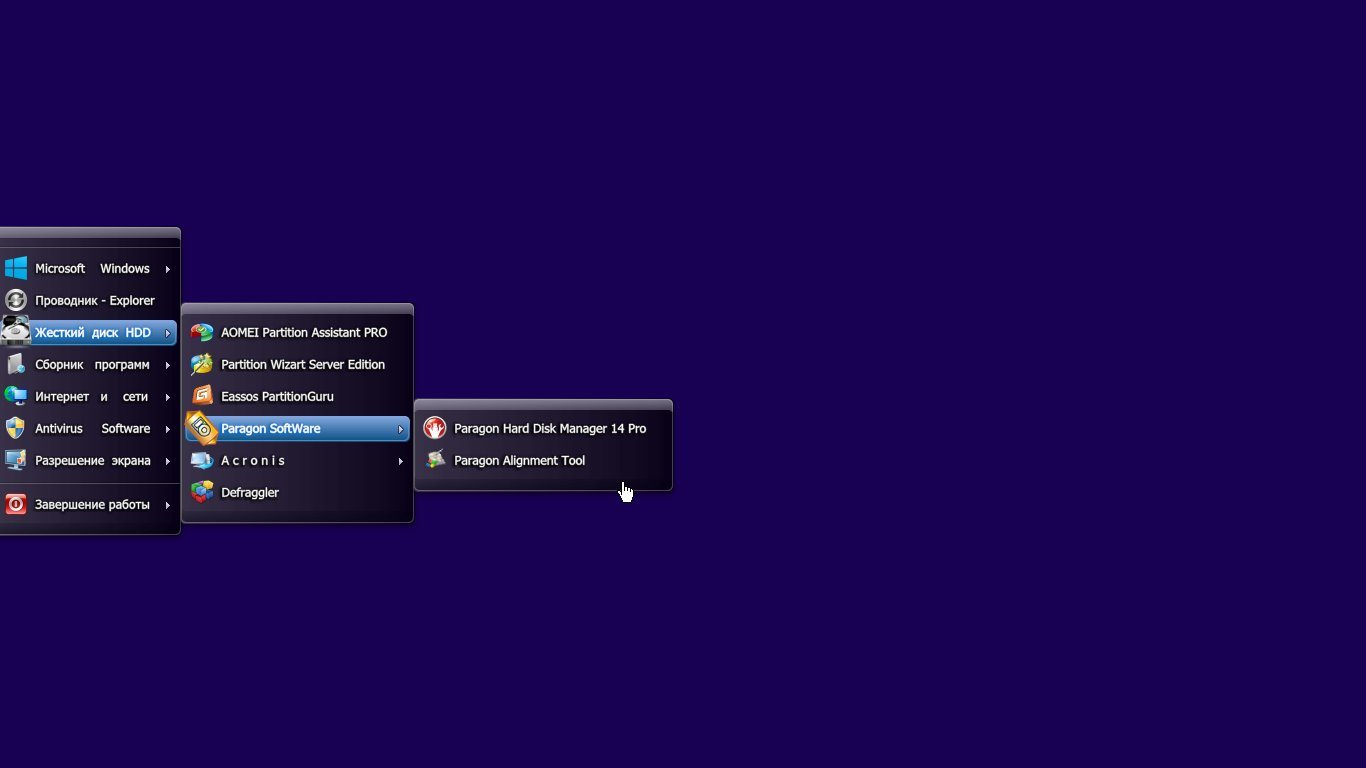Click the Acronis icon
This screenshot has width=1366, height=768.
(x=202, y=460)
